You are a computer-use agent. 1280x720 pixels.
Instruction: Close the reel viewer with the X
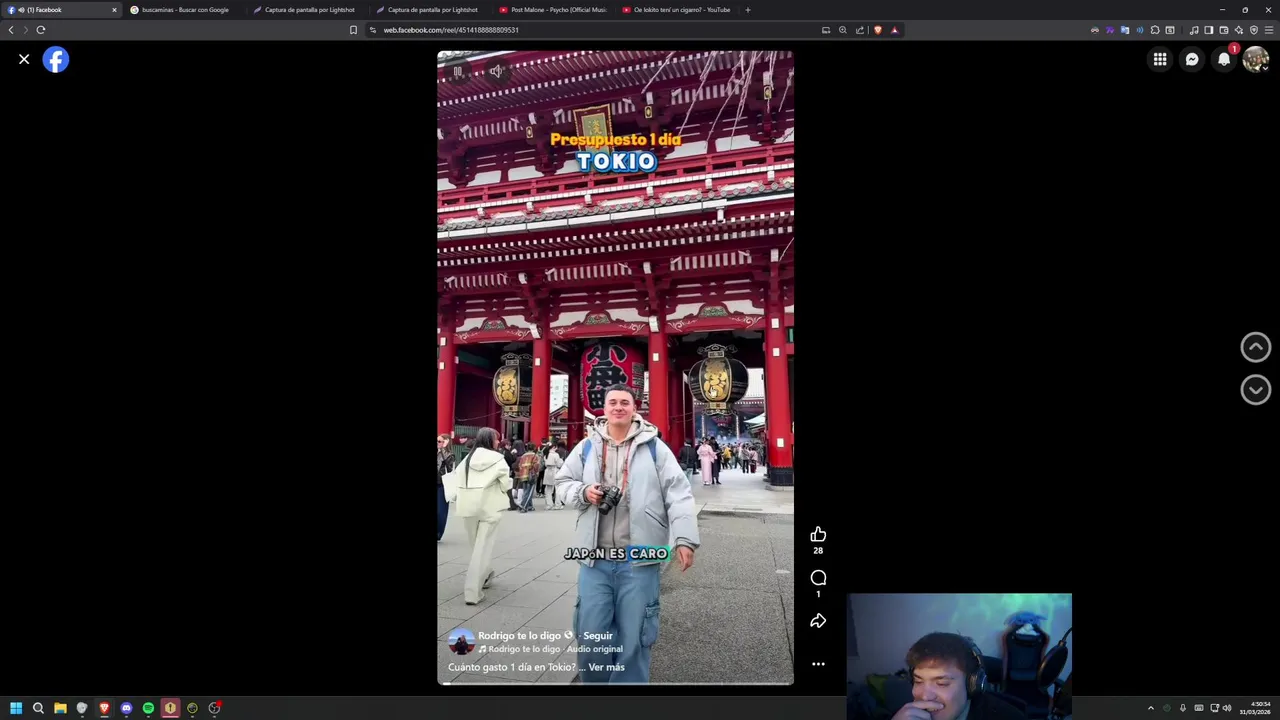tap(24, 60)
